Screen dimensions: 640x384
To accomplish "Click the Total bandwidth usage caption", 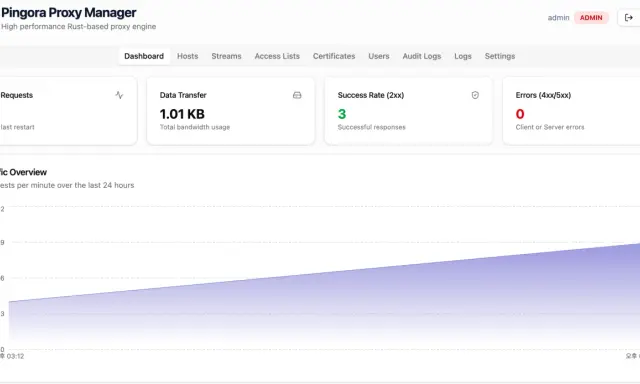I will [x=195, y=127].
